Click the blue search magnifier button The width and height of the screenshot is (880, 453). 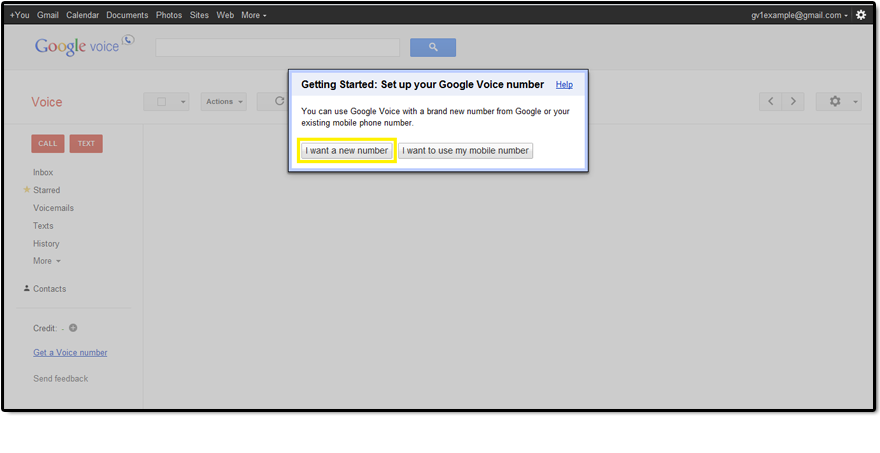(432, 47)
